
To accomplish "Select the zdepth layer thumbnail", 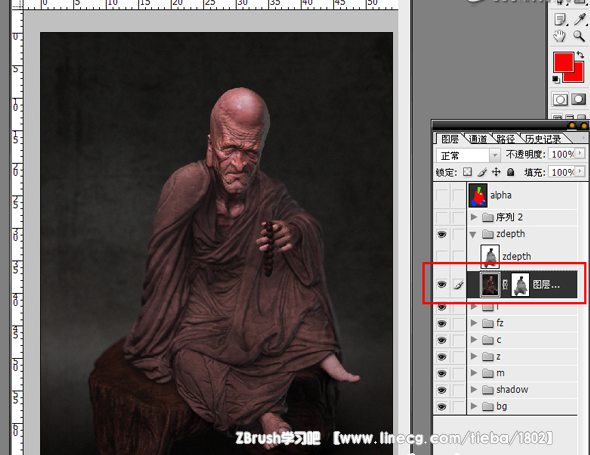I will 490,256.
